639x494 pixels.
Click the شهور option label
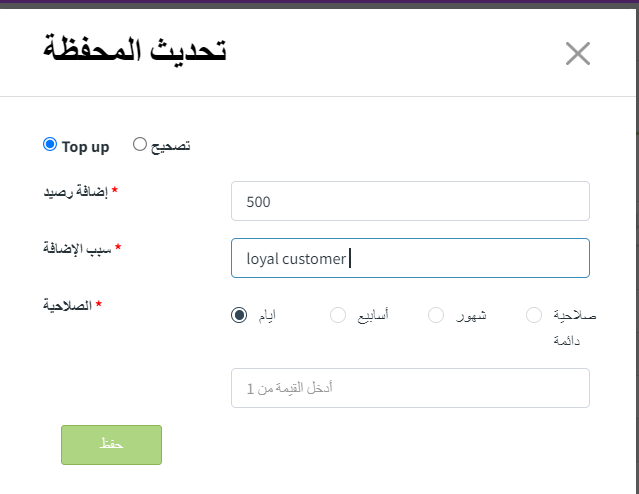pos(471,315)
